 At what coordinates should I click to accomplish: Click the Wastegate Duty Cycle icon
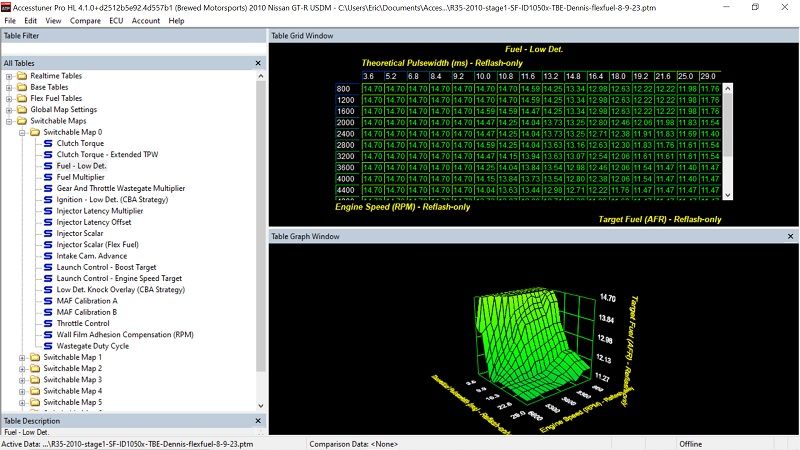[48, 346]
